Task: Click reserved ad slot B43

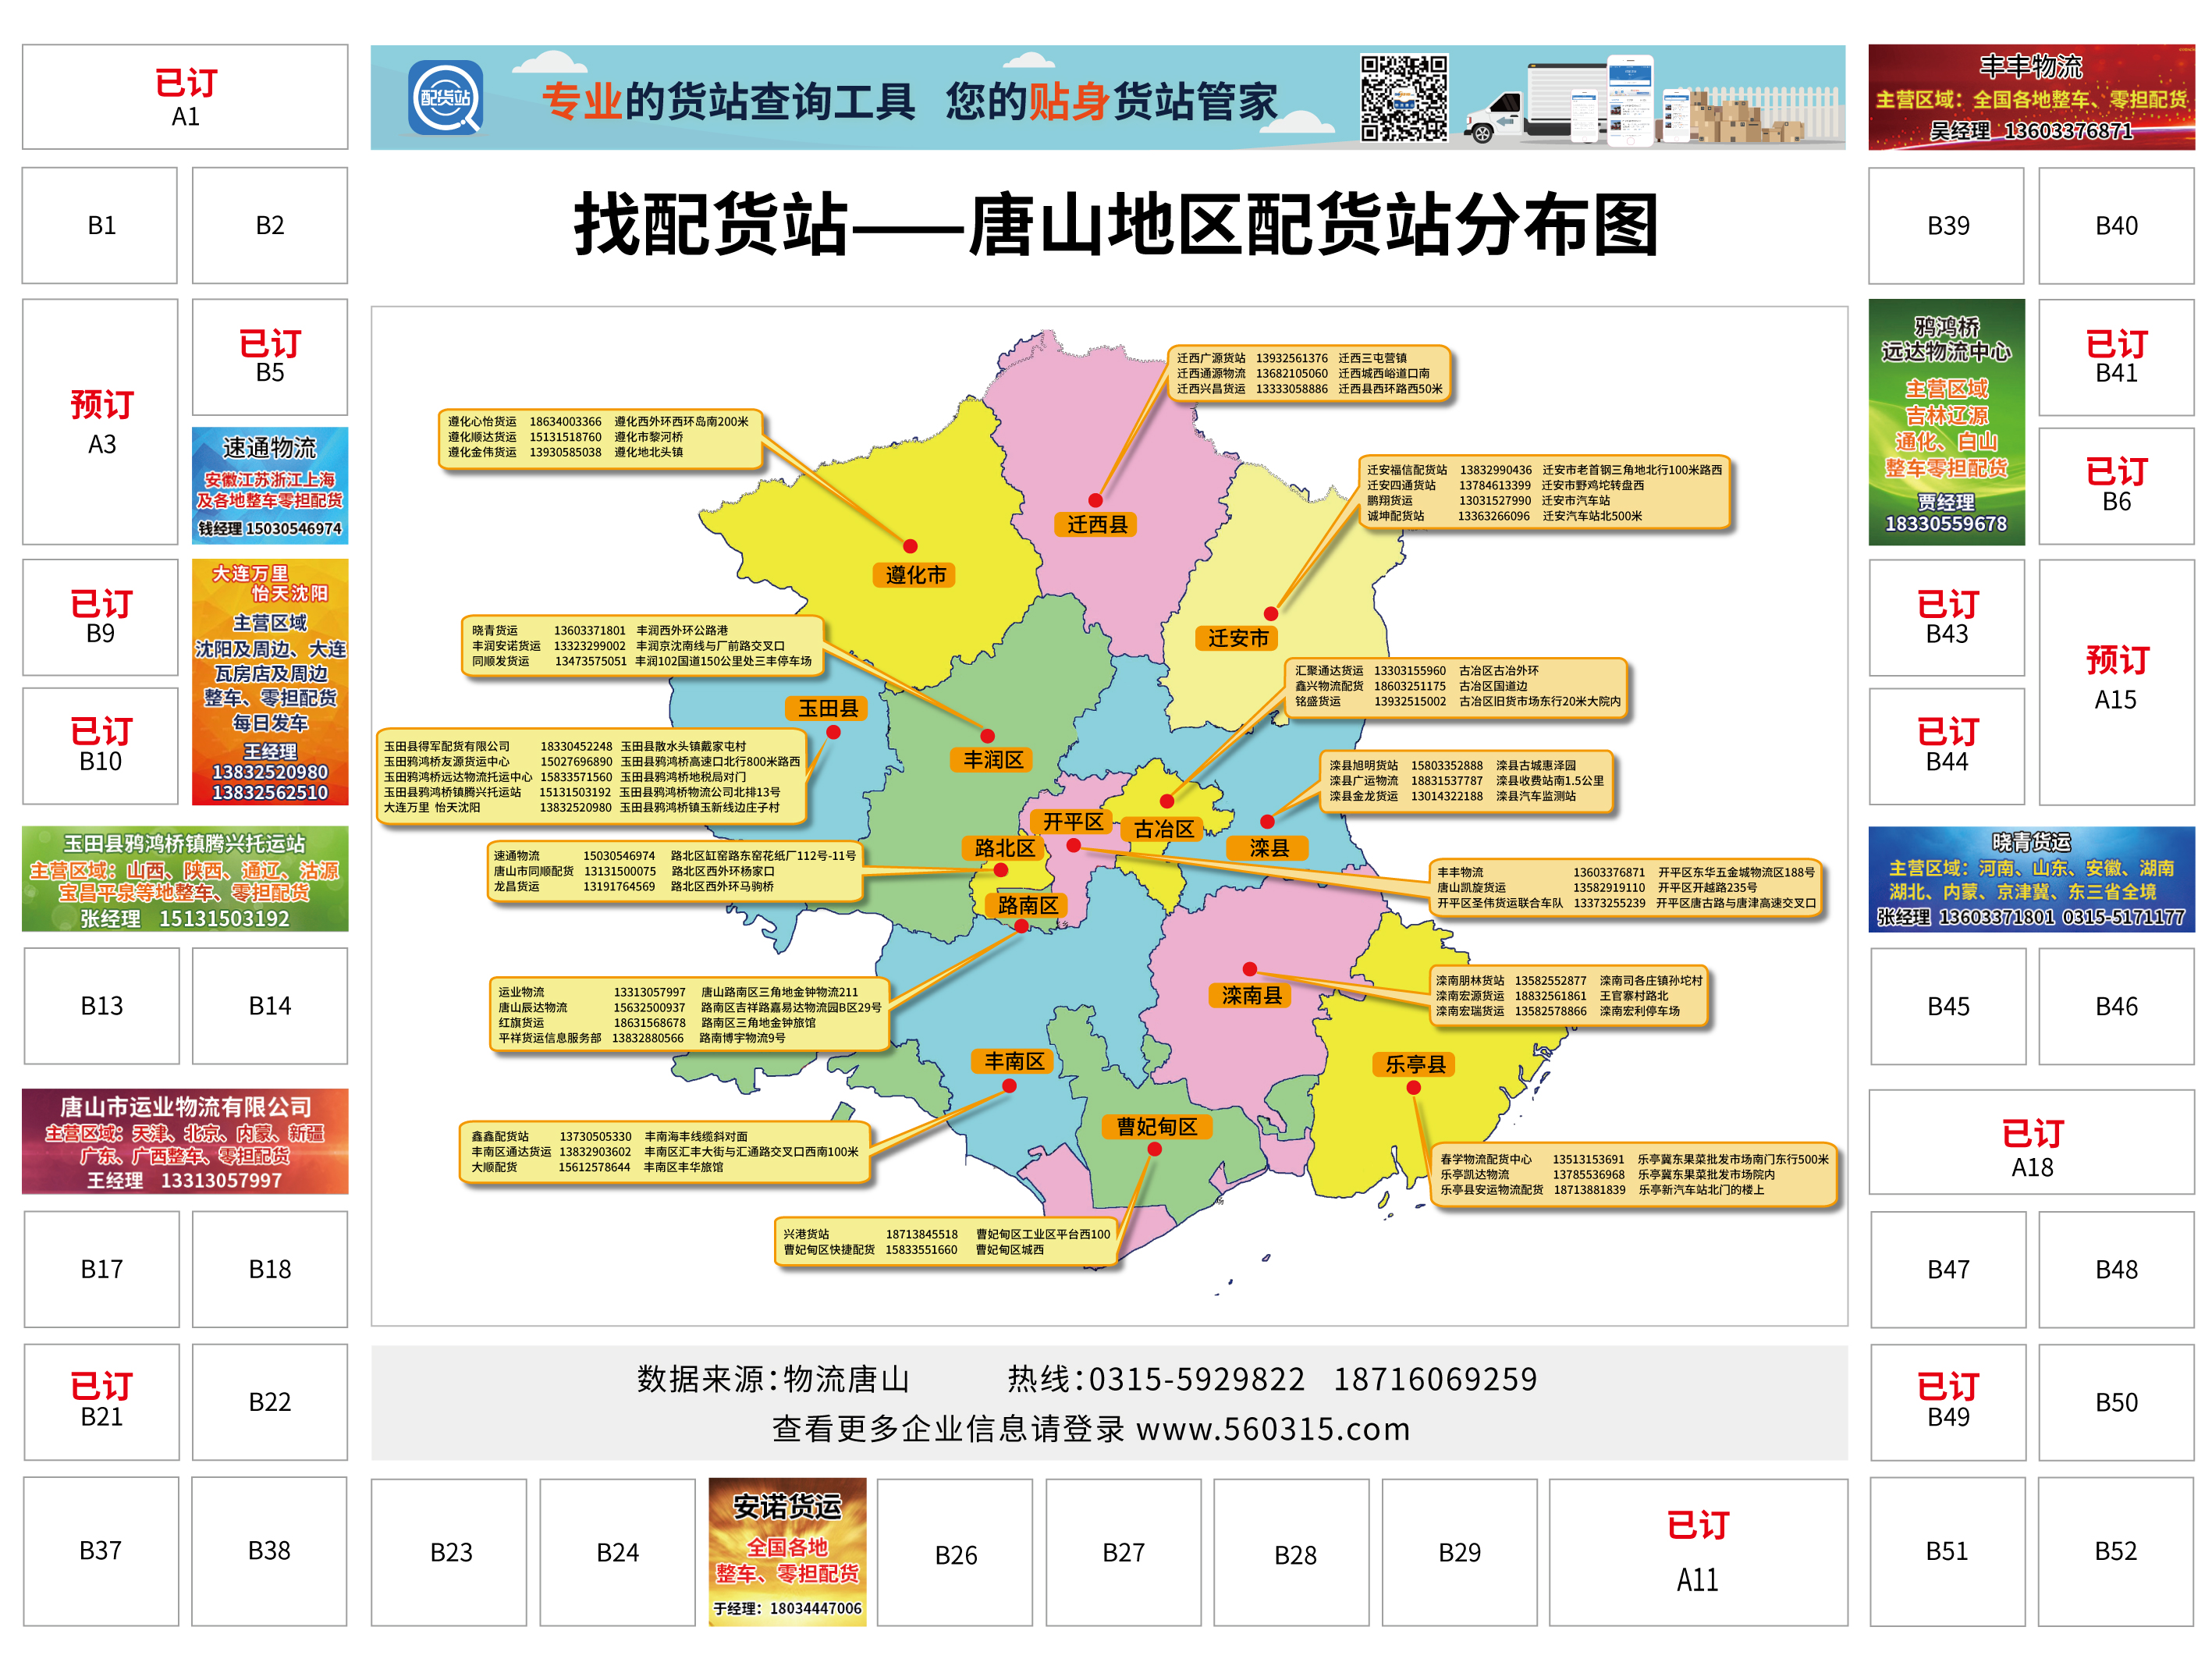Action: [1946, 617]
